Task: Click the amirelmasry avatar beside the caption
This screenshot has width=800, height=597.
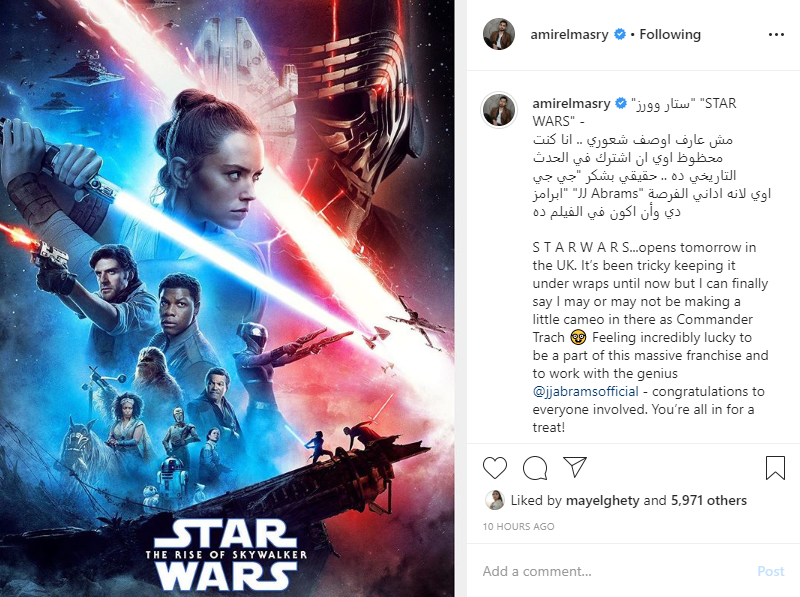Action: (499, 110)
